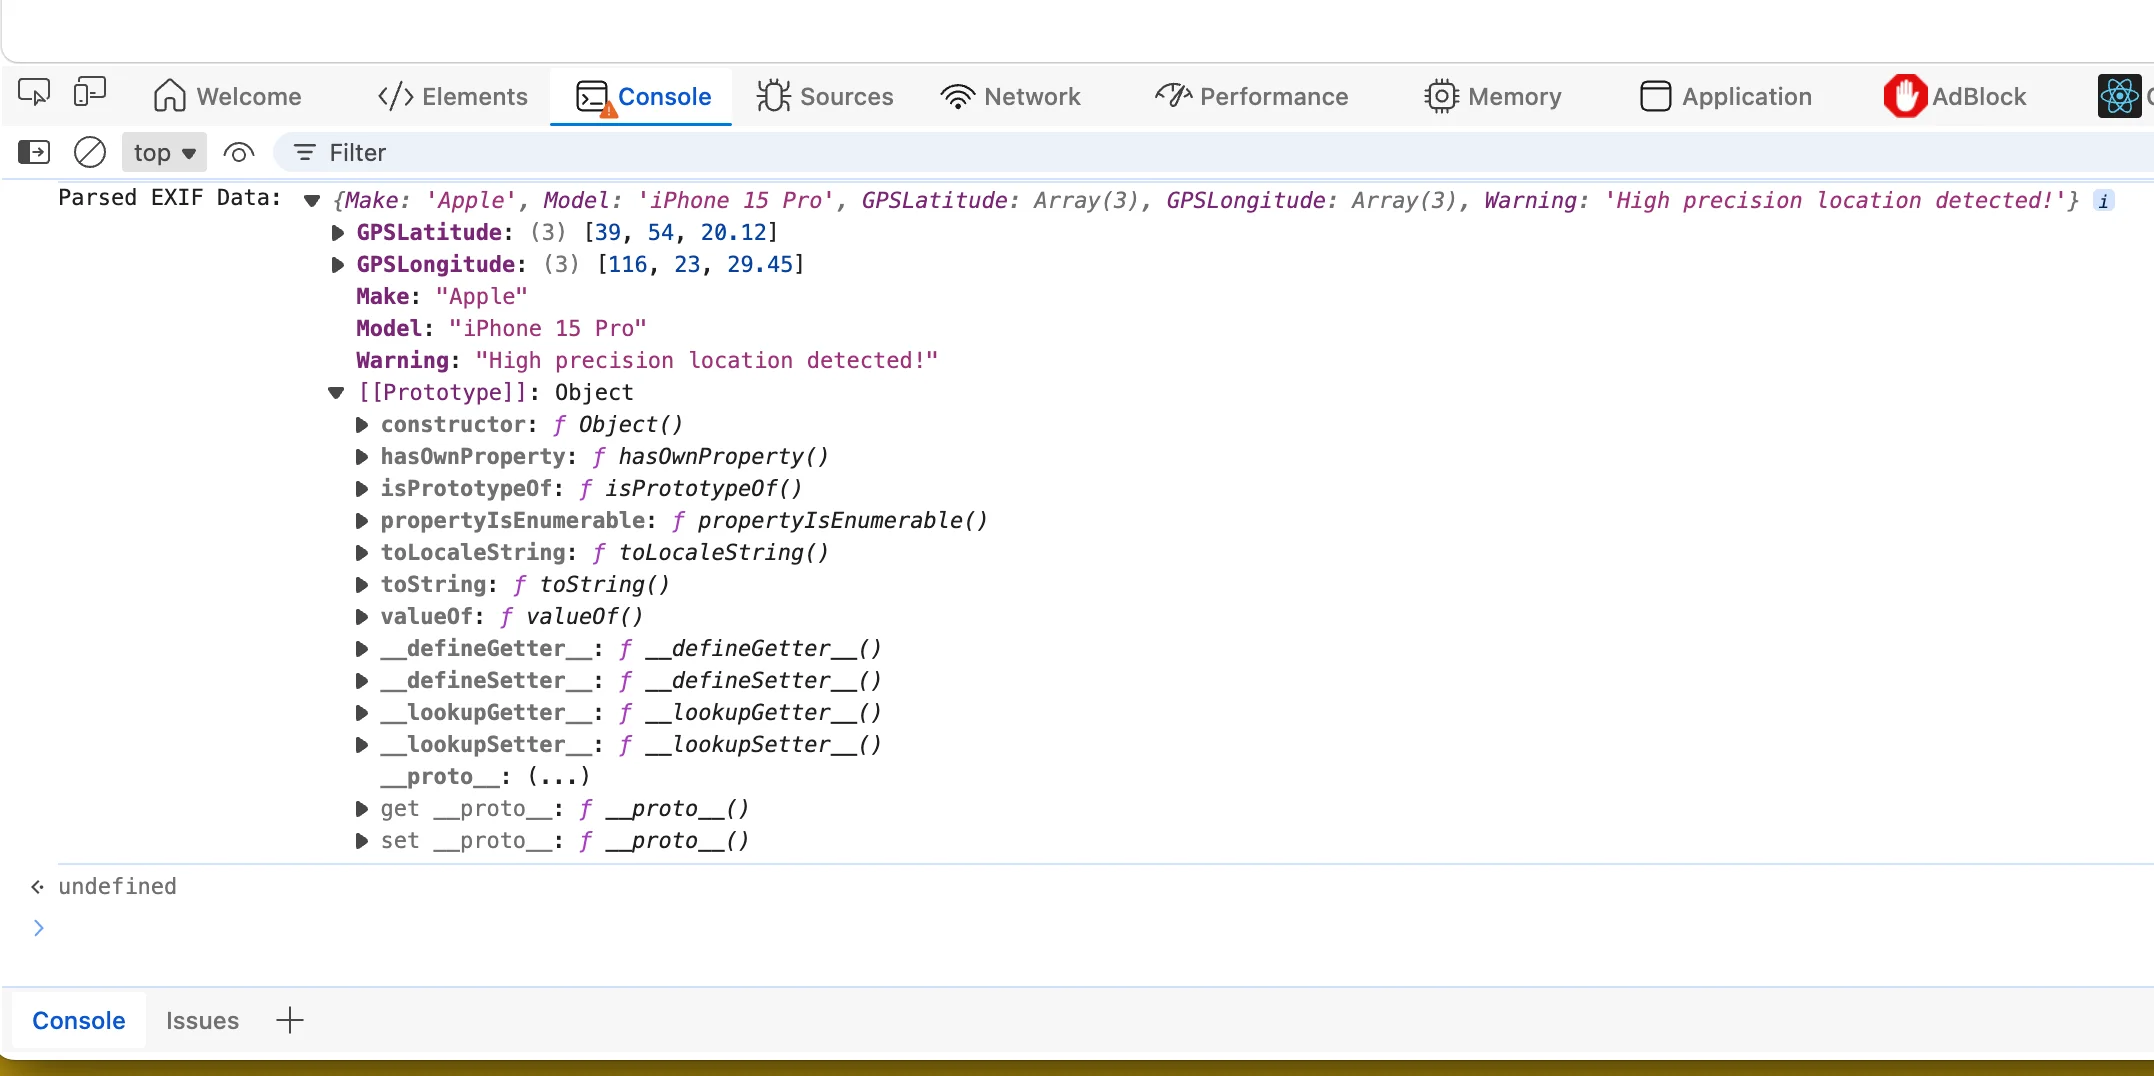
Task: Collapse the Parsed EXIF Data object
Action: click(x=312, y=200)
